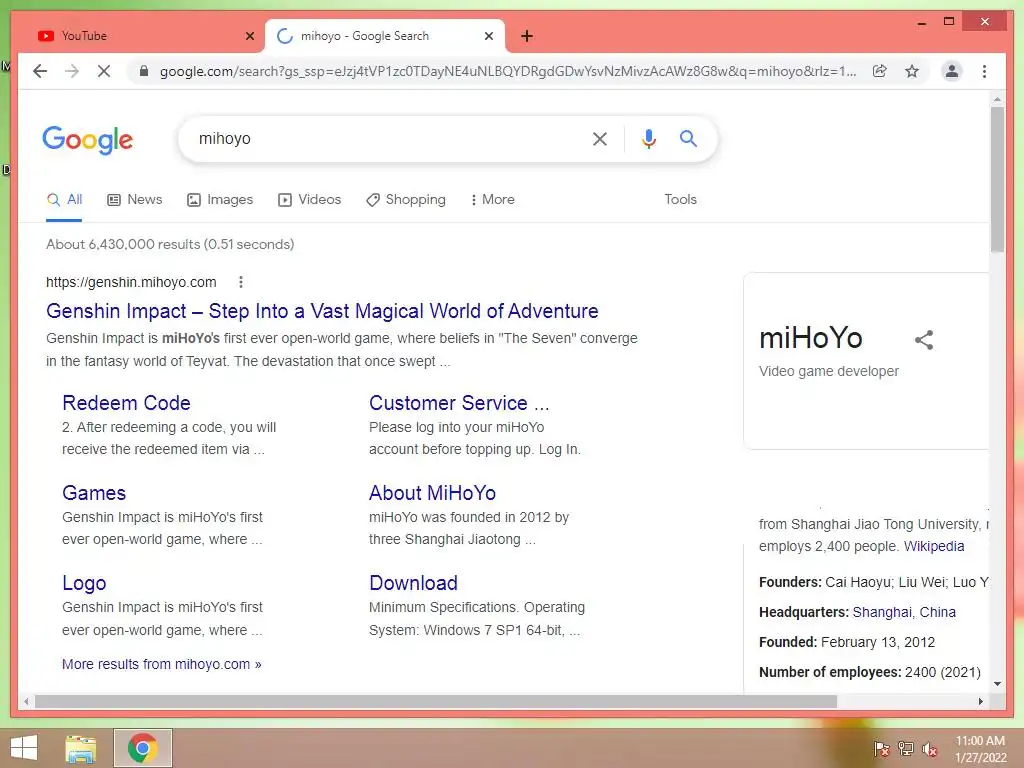Bookmark this page with the star icon
Image resolution: width=1024 pixels, height=768 pixels.
pos(912,71)
